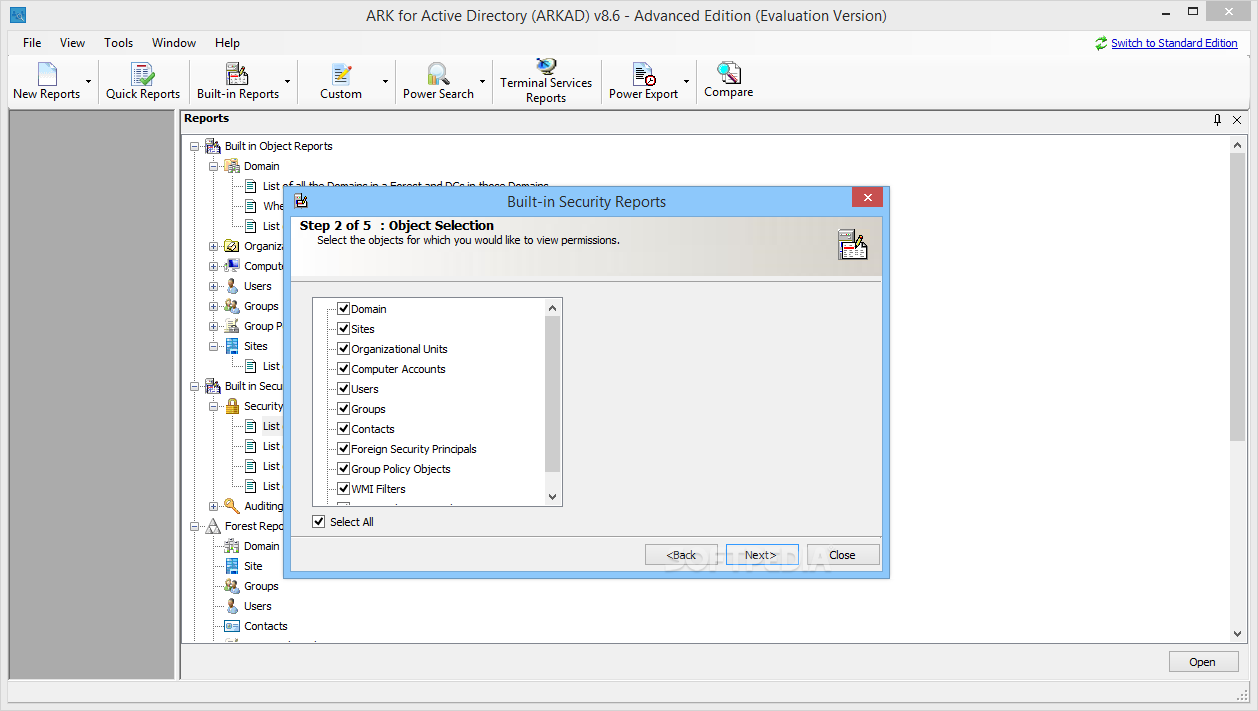Launch Quick Reports from the toolbar
The width and height of the screenshot is (1258, 711).
(143, 74)
